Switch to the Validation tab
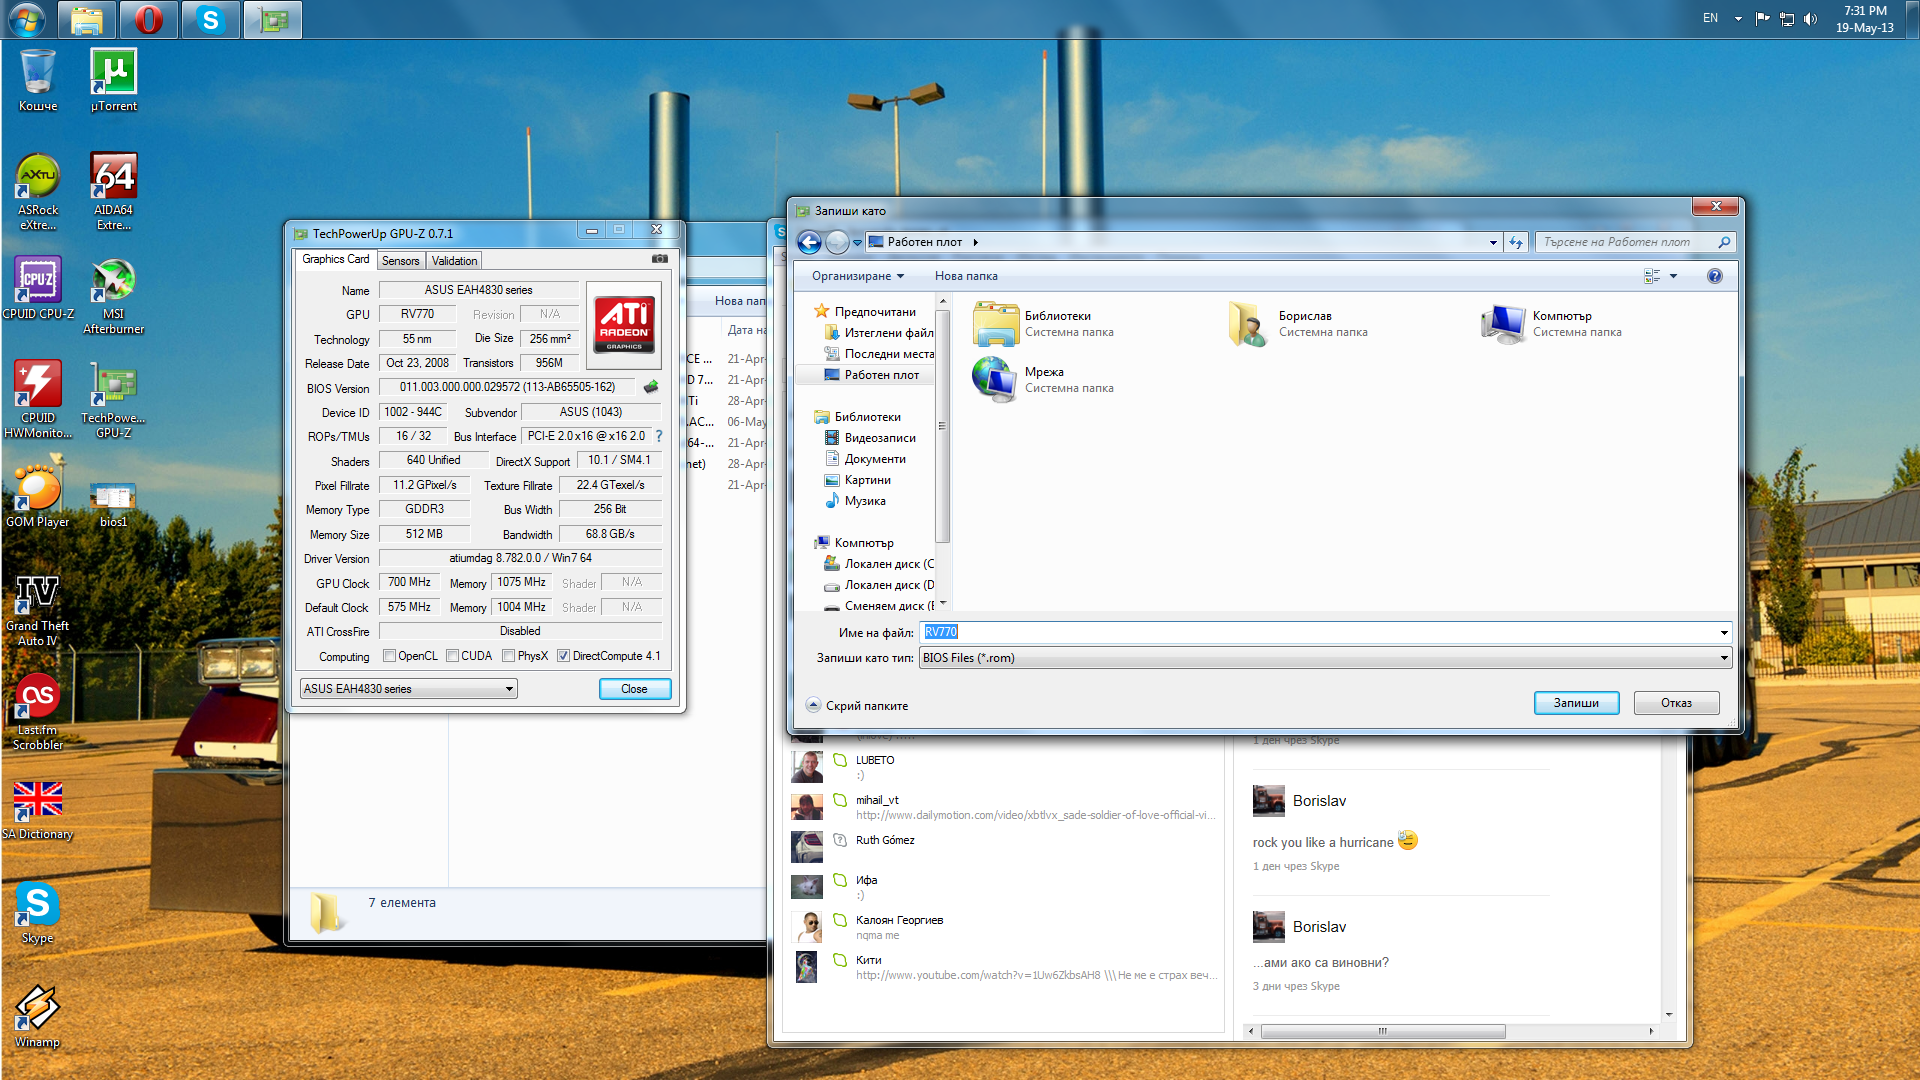The width and height of the screenshot is (1920, 1080). pyautogui.click(x=454, y=261)
